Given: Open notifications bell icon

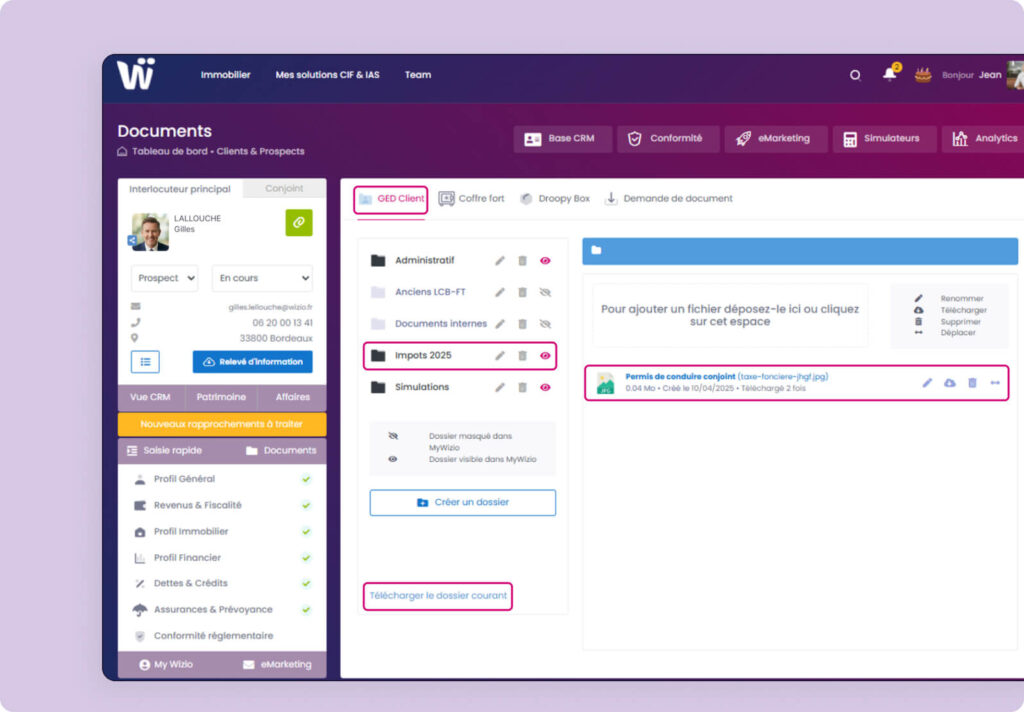Looking at the screenshot, I should 889,74.
